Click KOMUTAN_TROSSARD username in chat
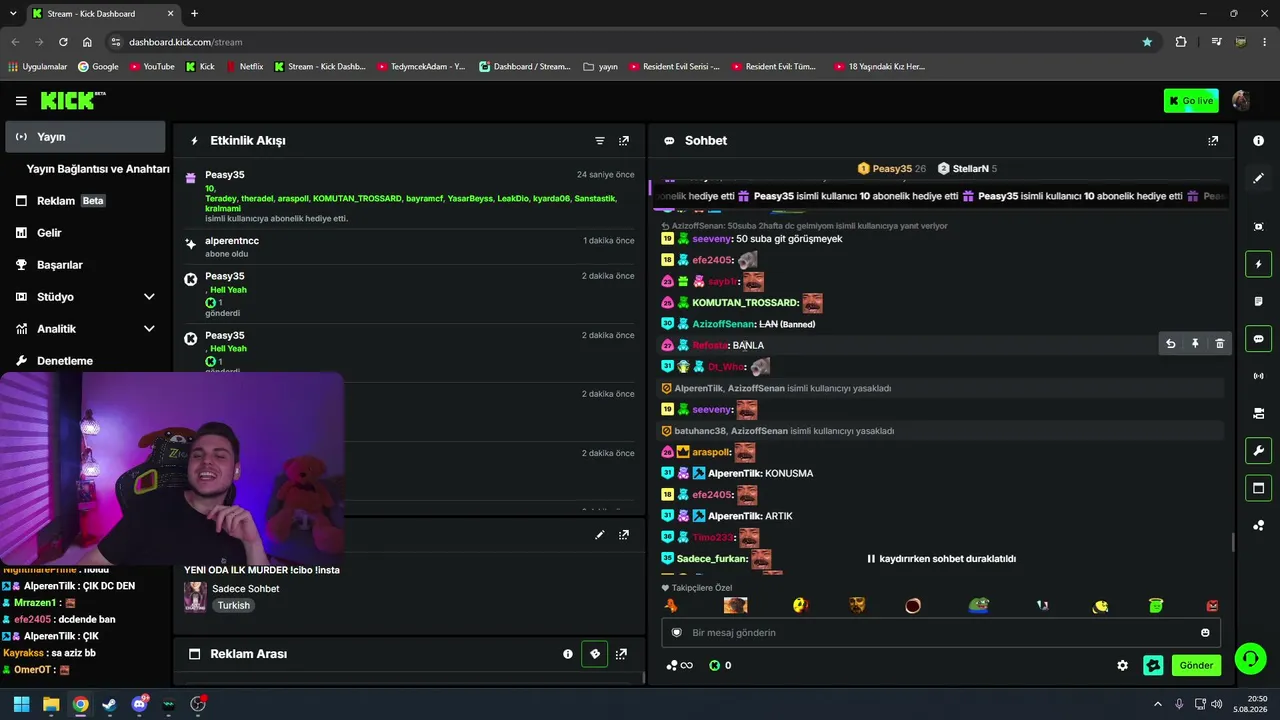This screenshot has height=720, width=1280. click(x=745, y=303)
